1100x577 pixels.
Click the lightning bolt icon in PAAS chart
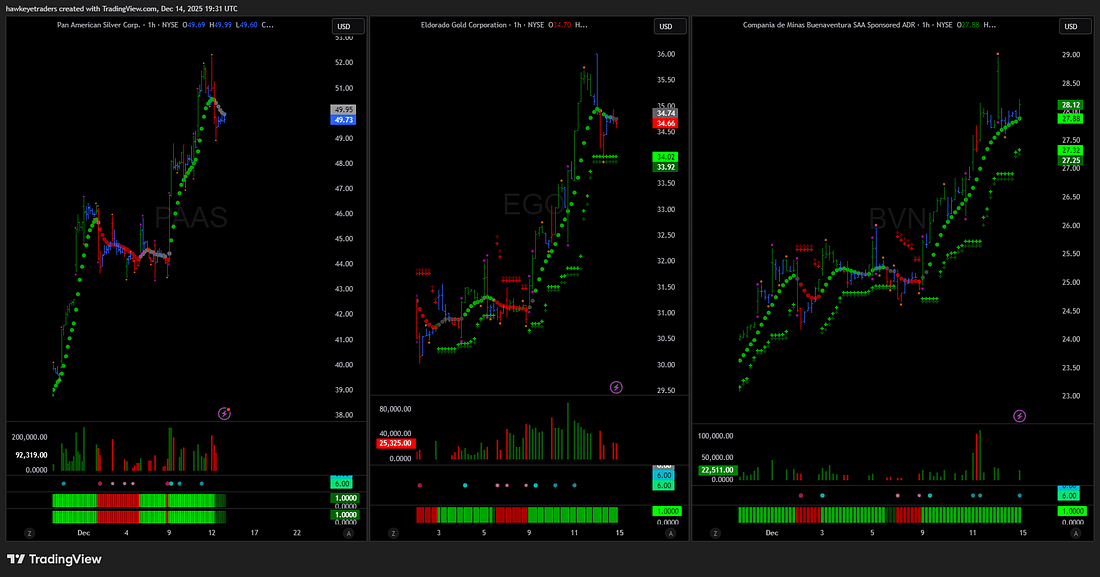pos(224,413)
